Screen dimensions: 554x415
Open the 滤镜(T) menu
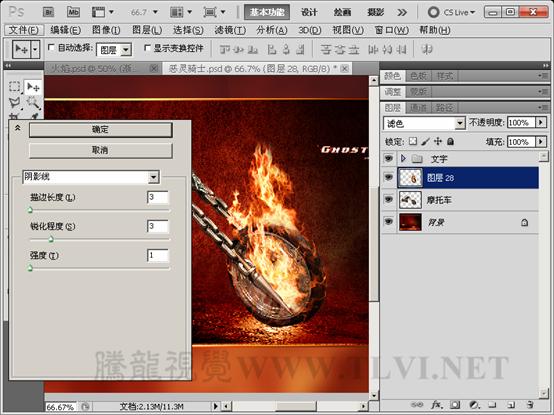(230, 30)
